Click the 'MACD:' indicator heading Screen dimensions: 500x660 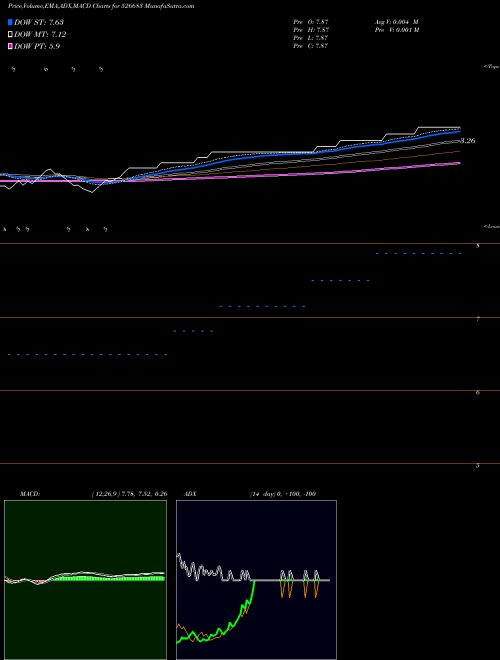pos(30,494)
